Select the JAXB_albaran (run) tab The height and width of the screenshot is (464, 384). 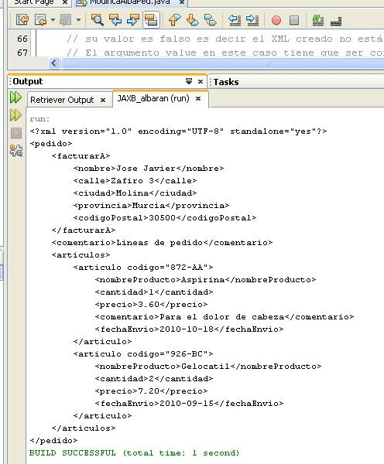tap(153, 98)
